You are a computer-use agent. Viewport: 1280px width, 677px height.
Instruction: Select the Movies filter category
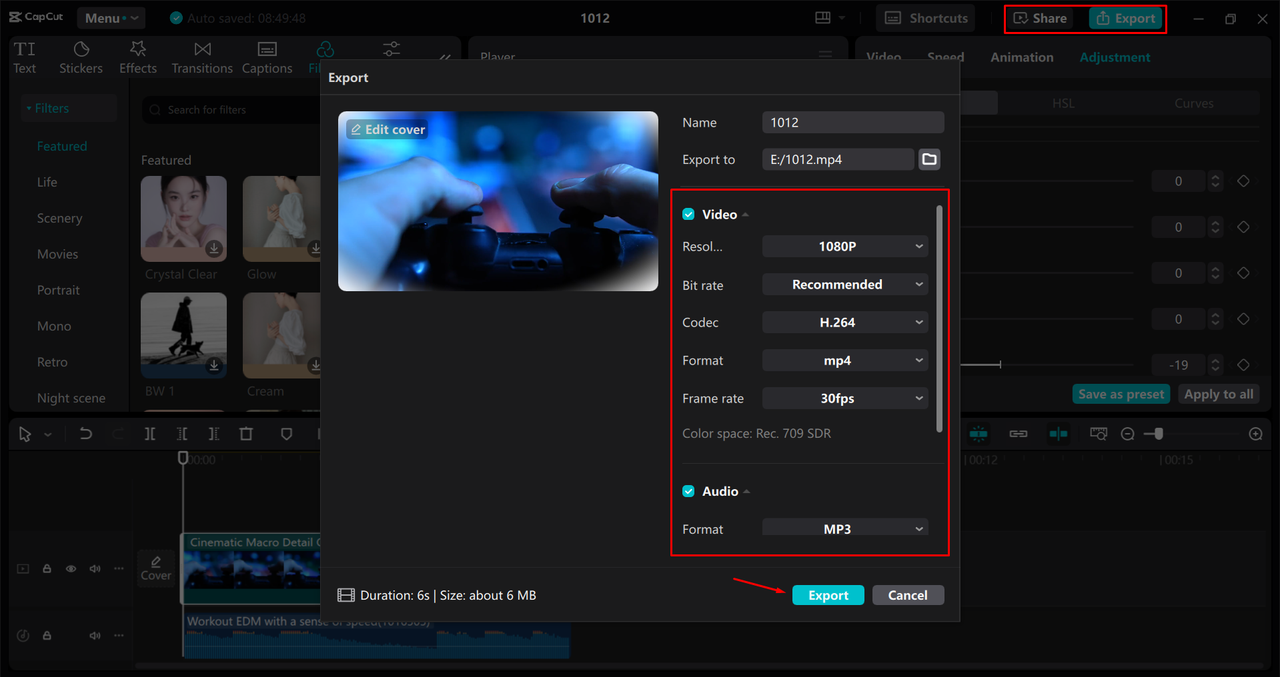point(57,254)
